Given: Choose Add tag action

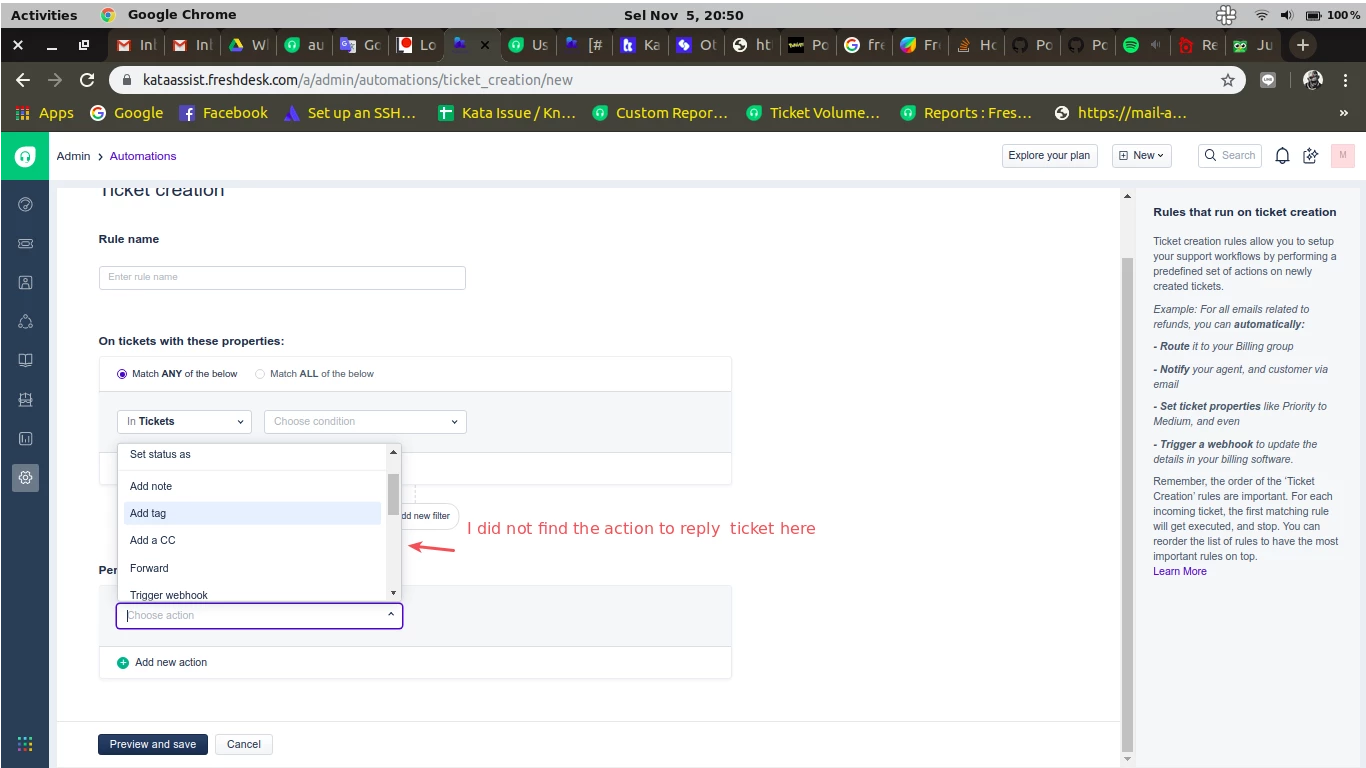Looking at the screenshot, I should [x=253, y=513].
